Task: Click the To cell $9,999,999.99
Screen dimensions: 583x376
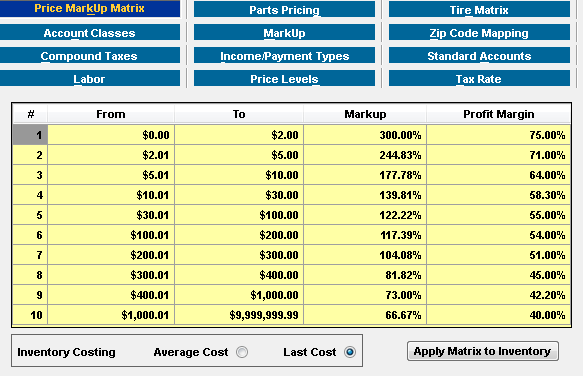Action: click(239, 315)
